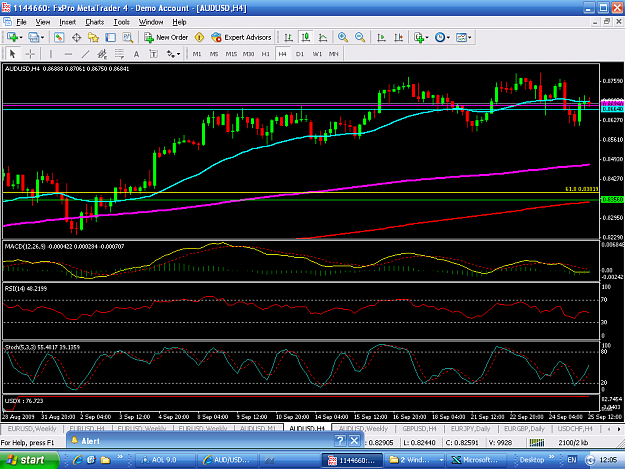Expand the Periods dropdown arrow
The height and width of the screenshot is (469, 625).
[x=448, y=37]
